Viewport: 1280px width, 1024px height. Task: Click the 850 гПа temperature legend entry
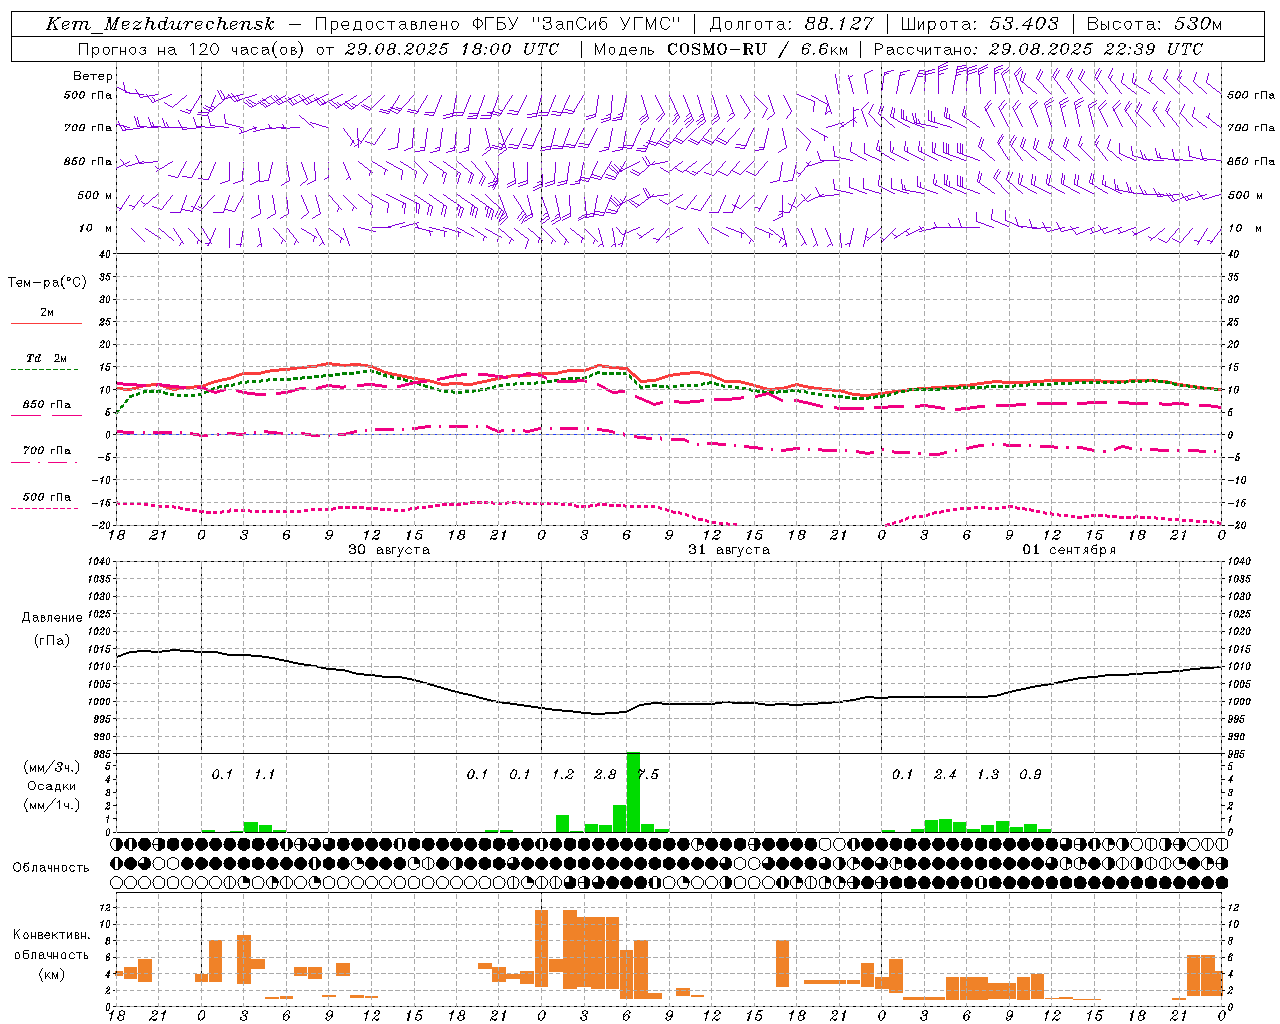pos(47,405)
